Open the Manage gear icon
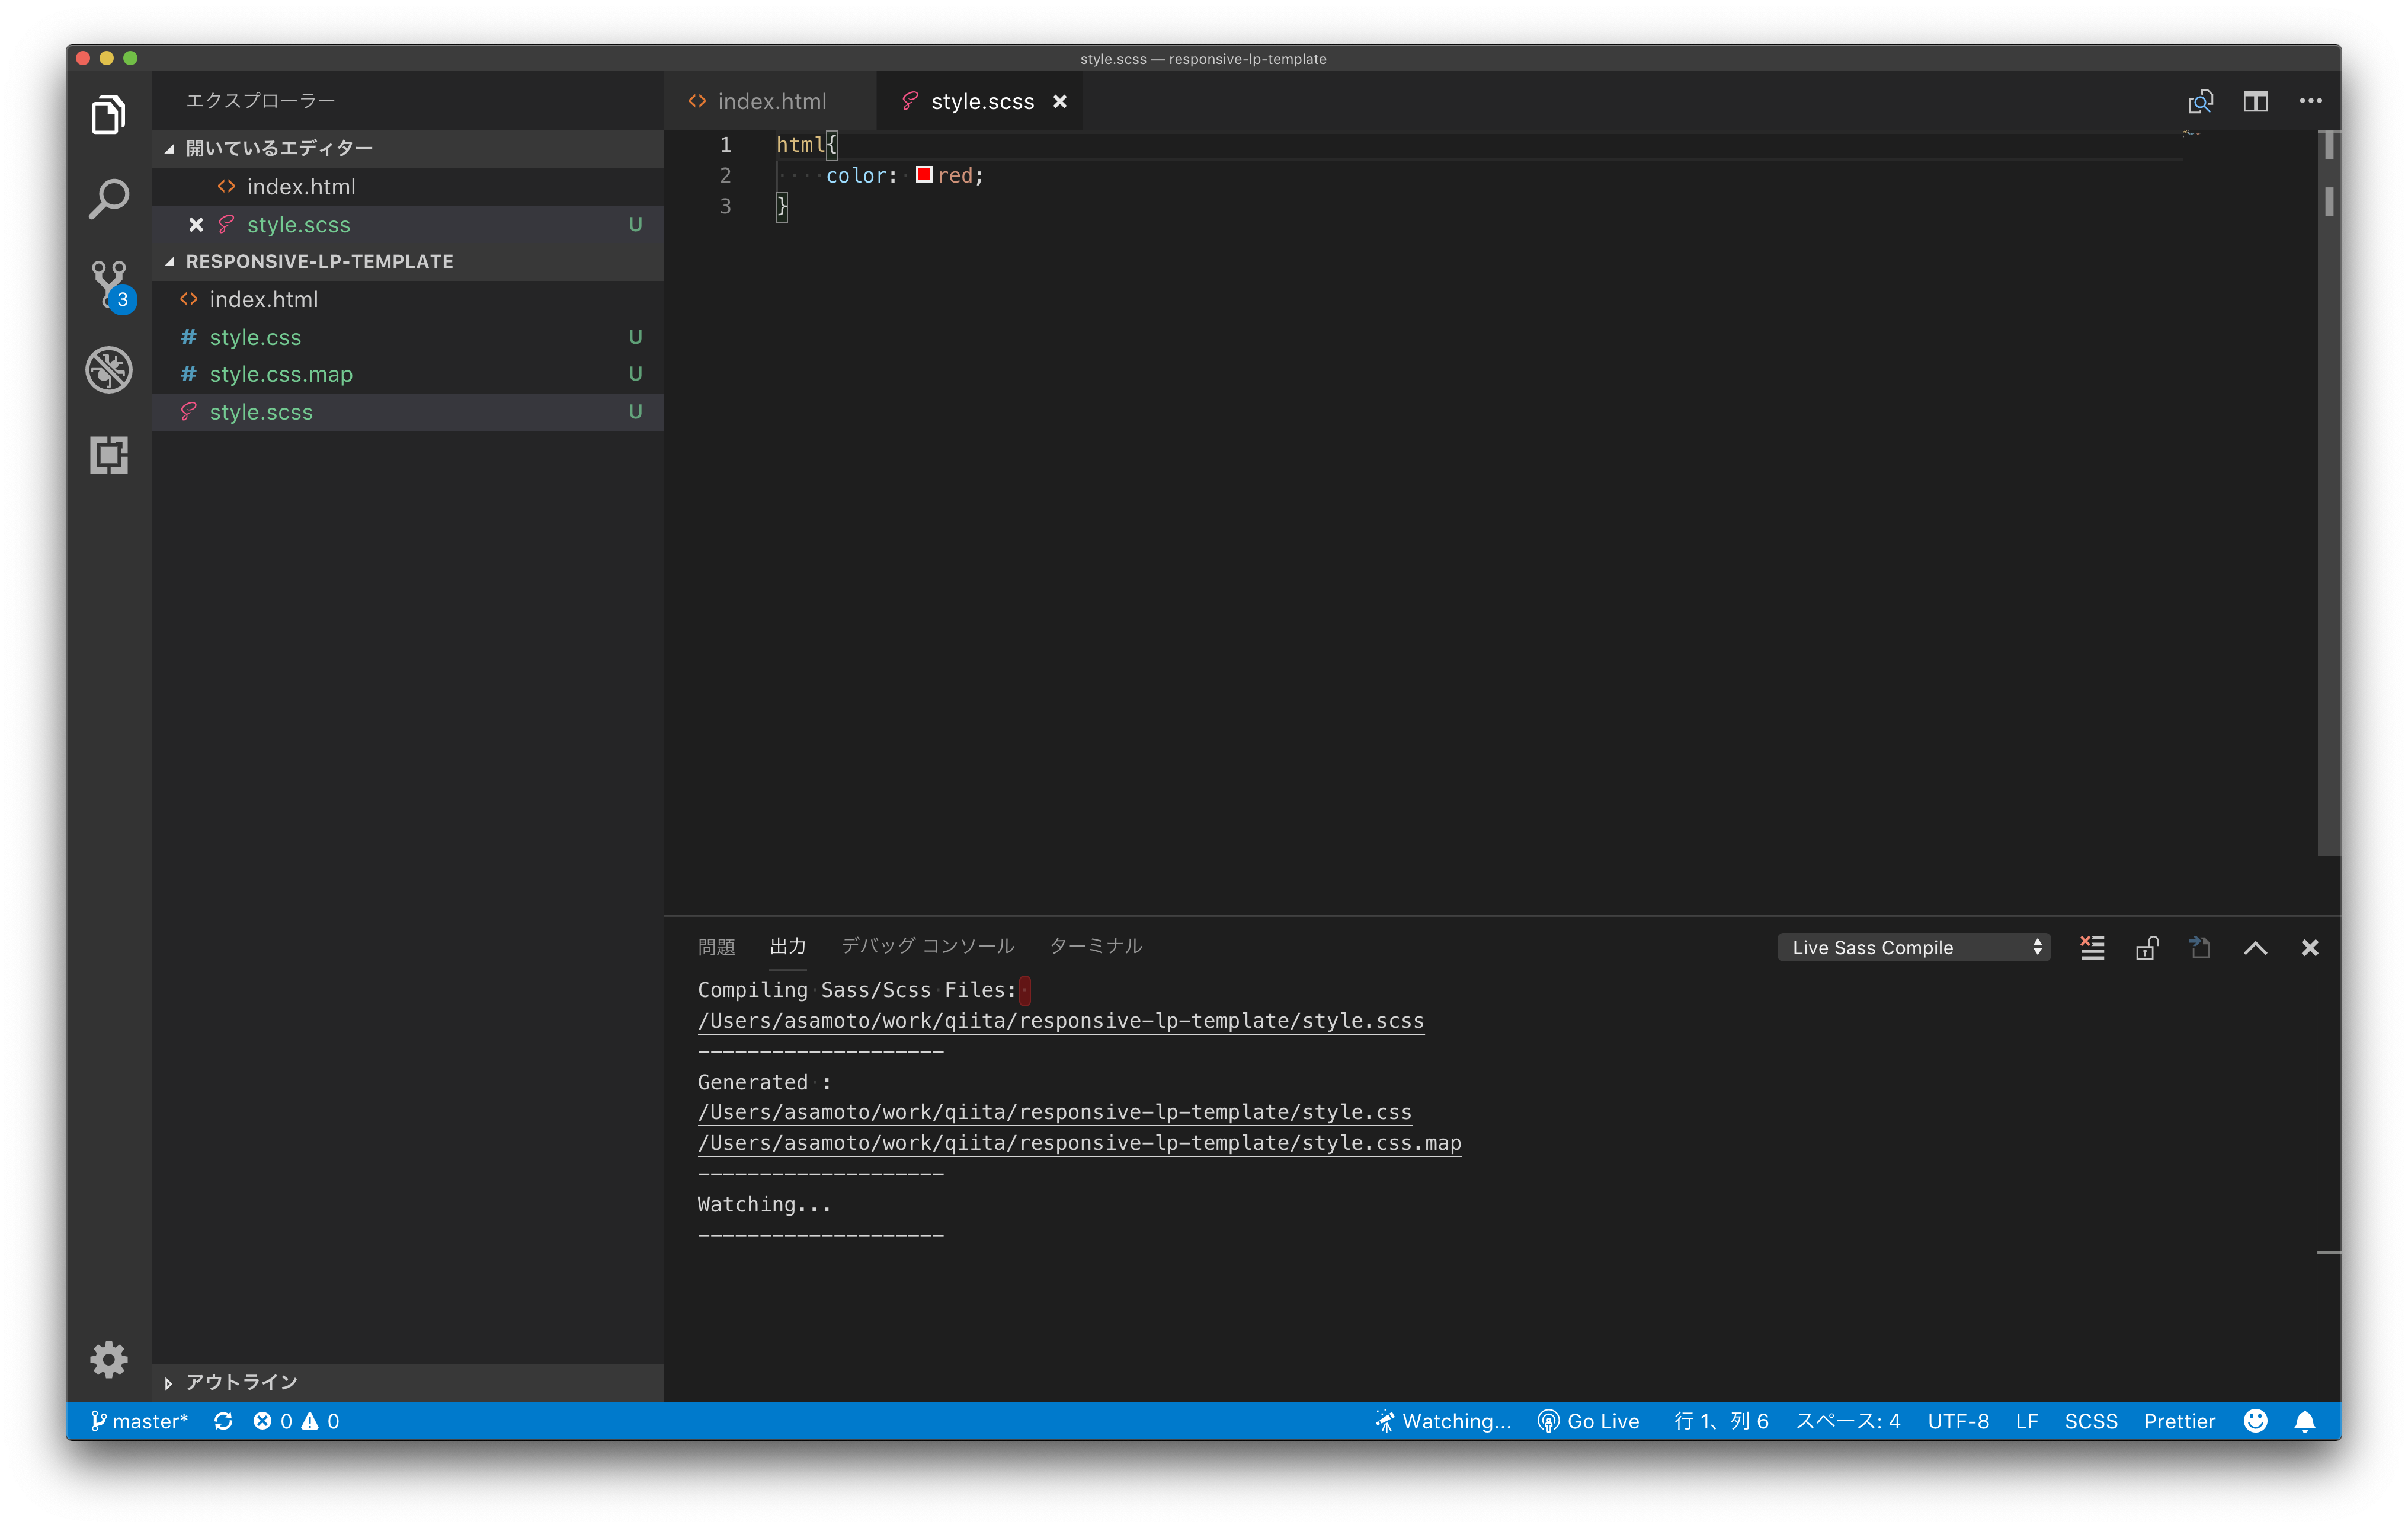Screen dimensions: 2408x1528 (108, 1359)
